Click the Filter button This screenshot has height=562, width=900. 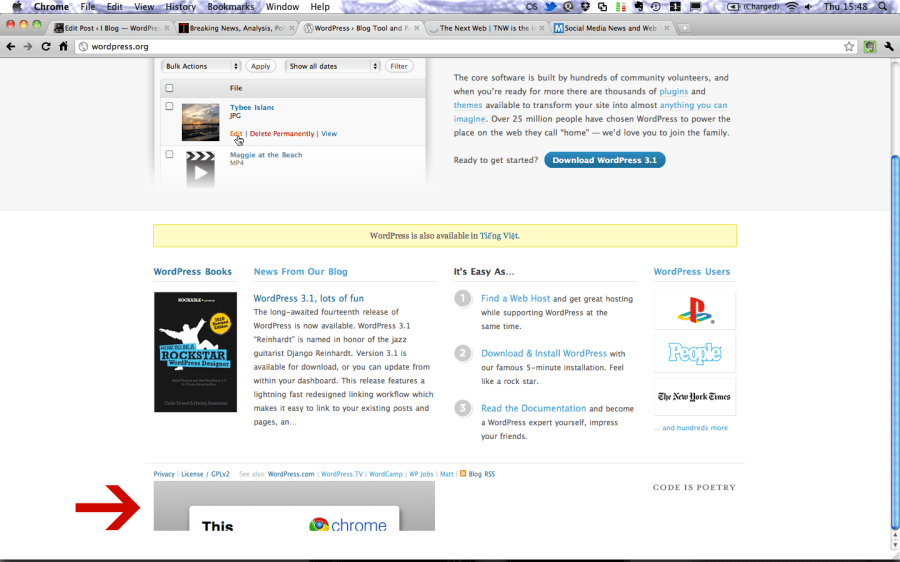(x=399, y=67)
